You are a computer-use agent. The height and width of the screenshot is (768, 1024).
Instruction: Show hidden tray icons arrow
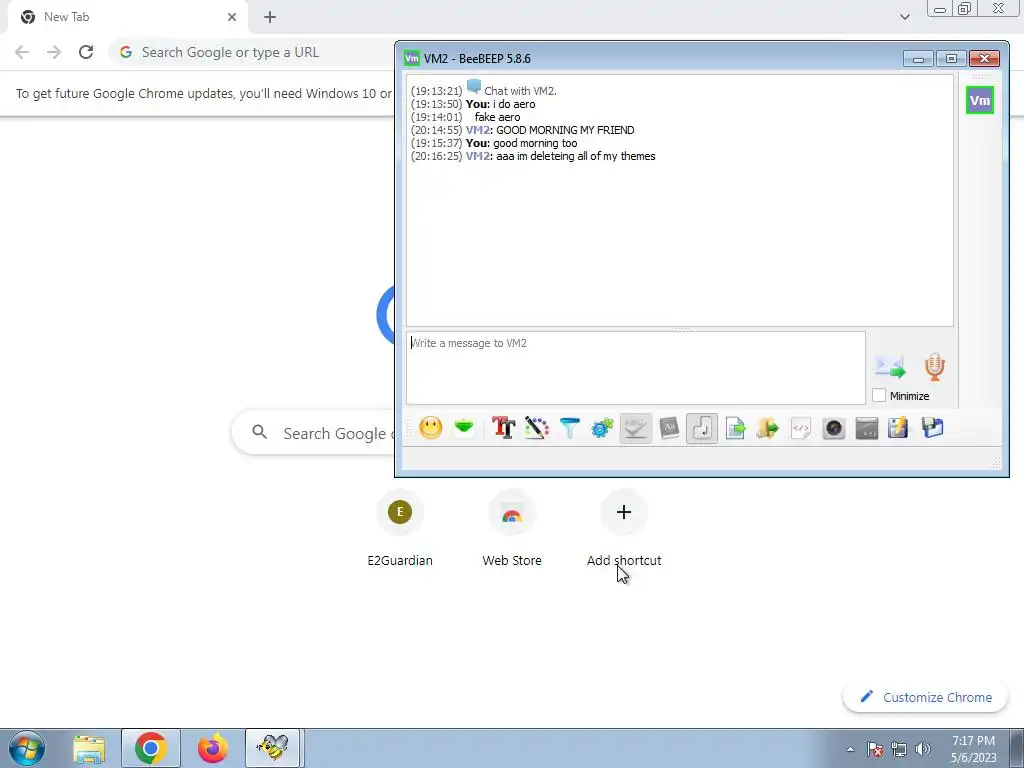(850, 749)
